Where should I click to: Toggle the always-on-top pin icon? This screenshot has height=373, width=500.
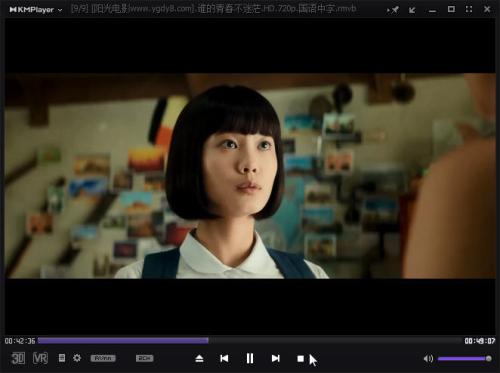coord(393,10)
